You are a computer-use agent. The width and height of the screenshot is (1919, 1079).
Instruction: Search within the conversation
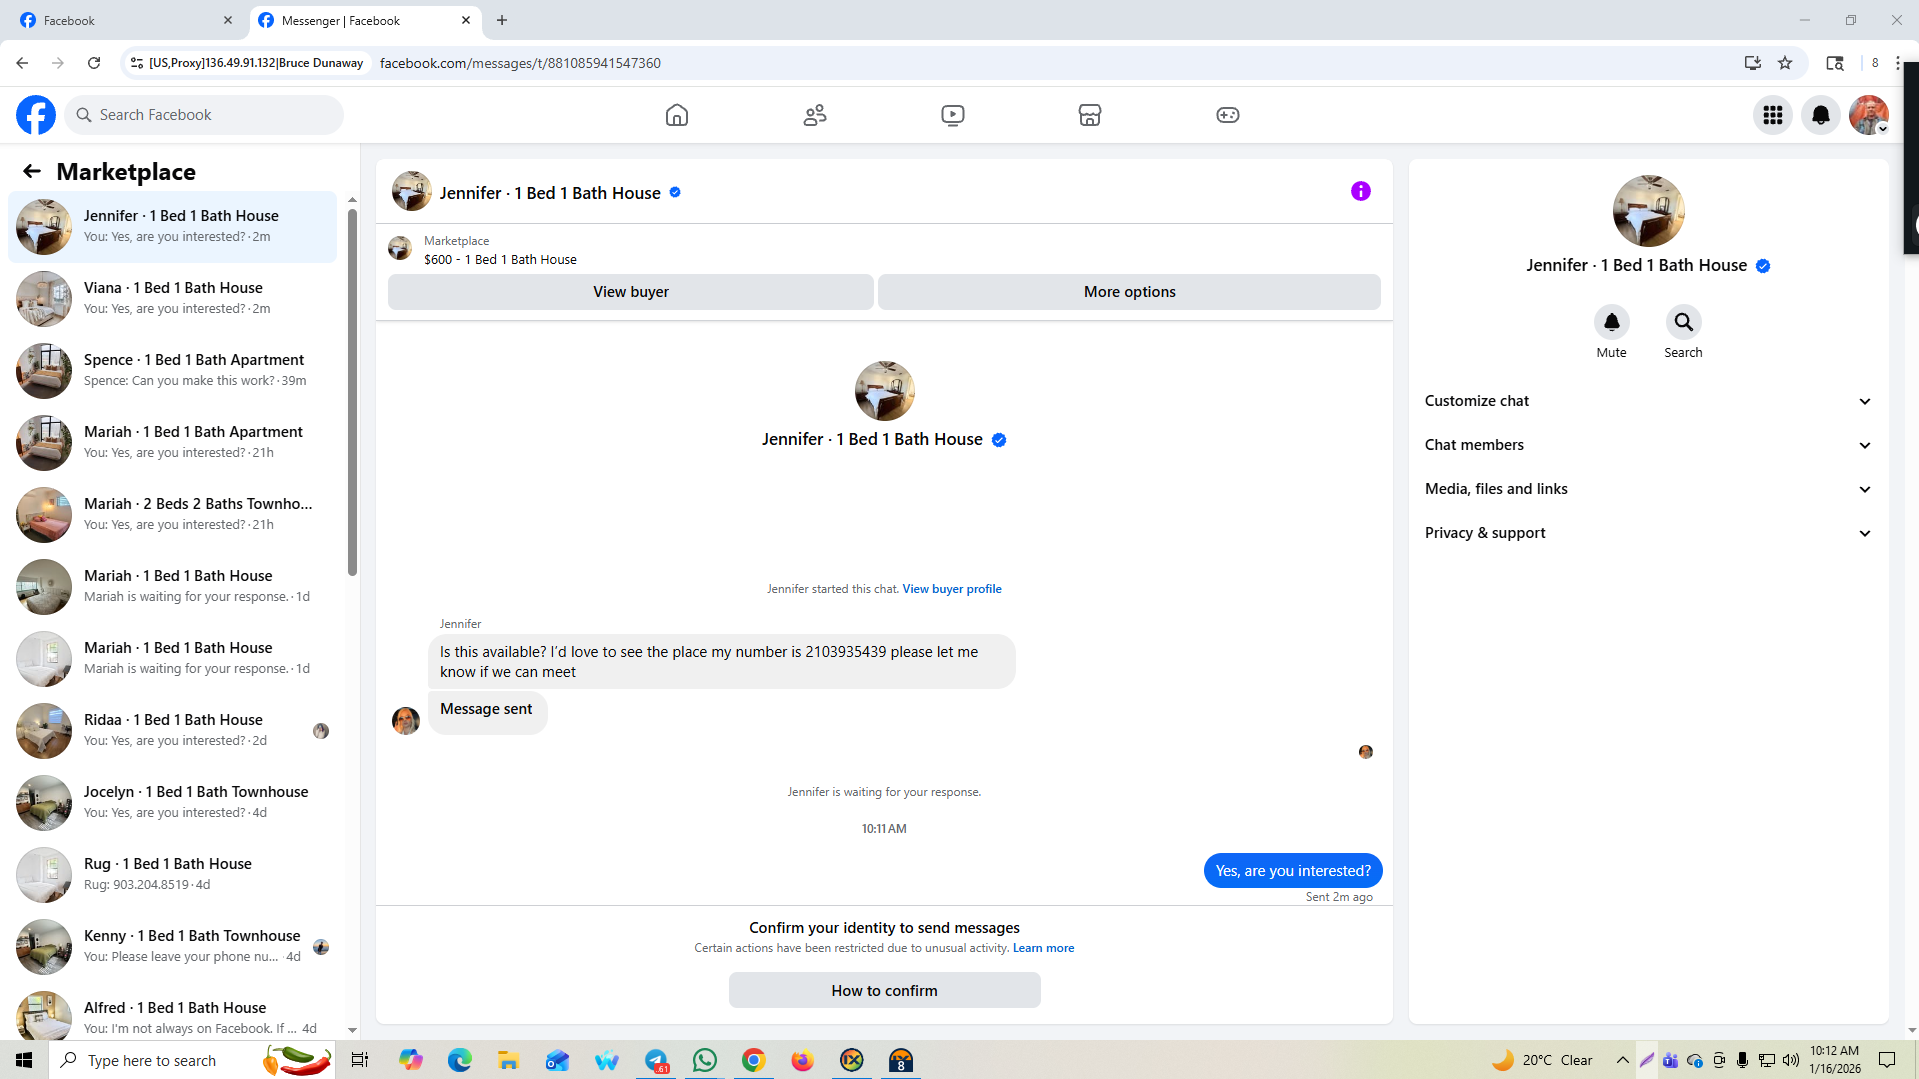pyautogui.click(x=1684, y=322)
